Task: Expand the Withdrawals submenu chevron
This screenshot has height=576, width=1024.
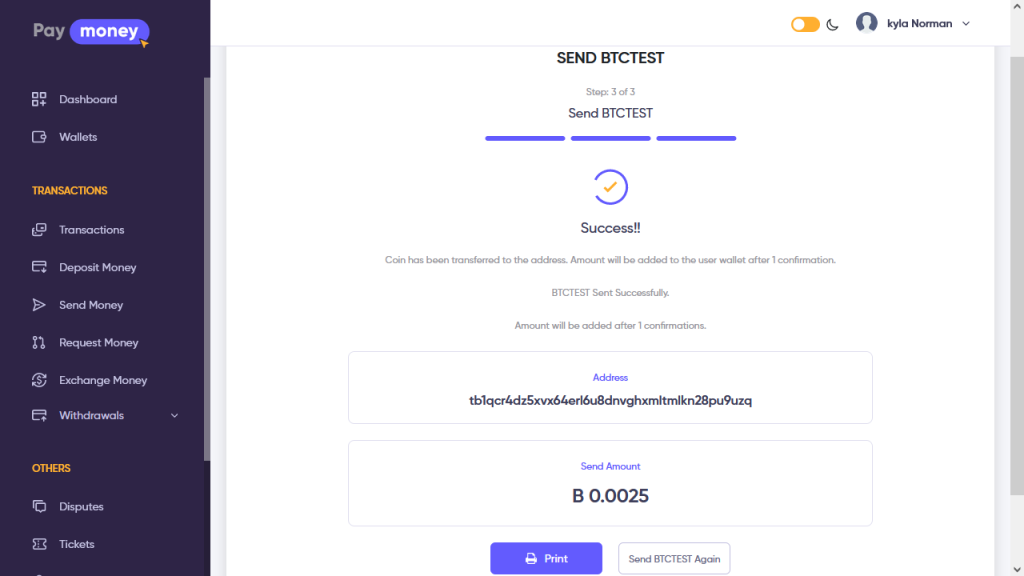Action: [x=175, y=415]
